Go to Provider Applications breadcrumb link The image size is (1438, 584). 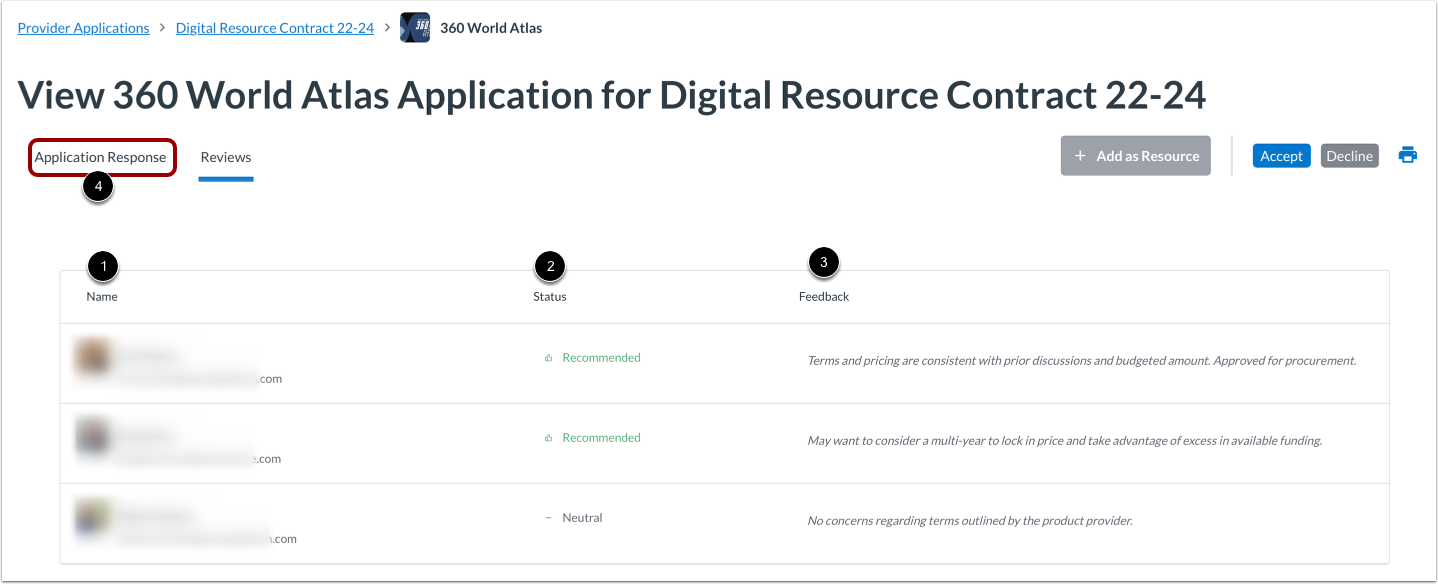pyautogui.click(x=84, y=28)
